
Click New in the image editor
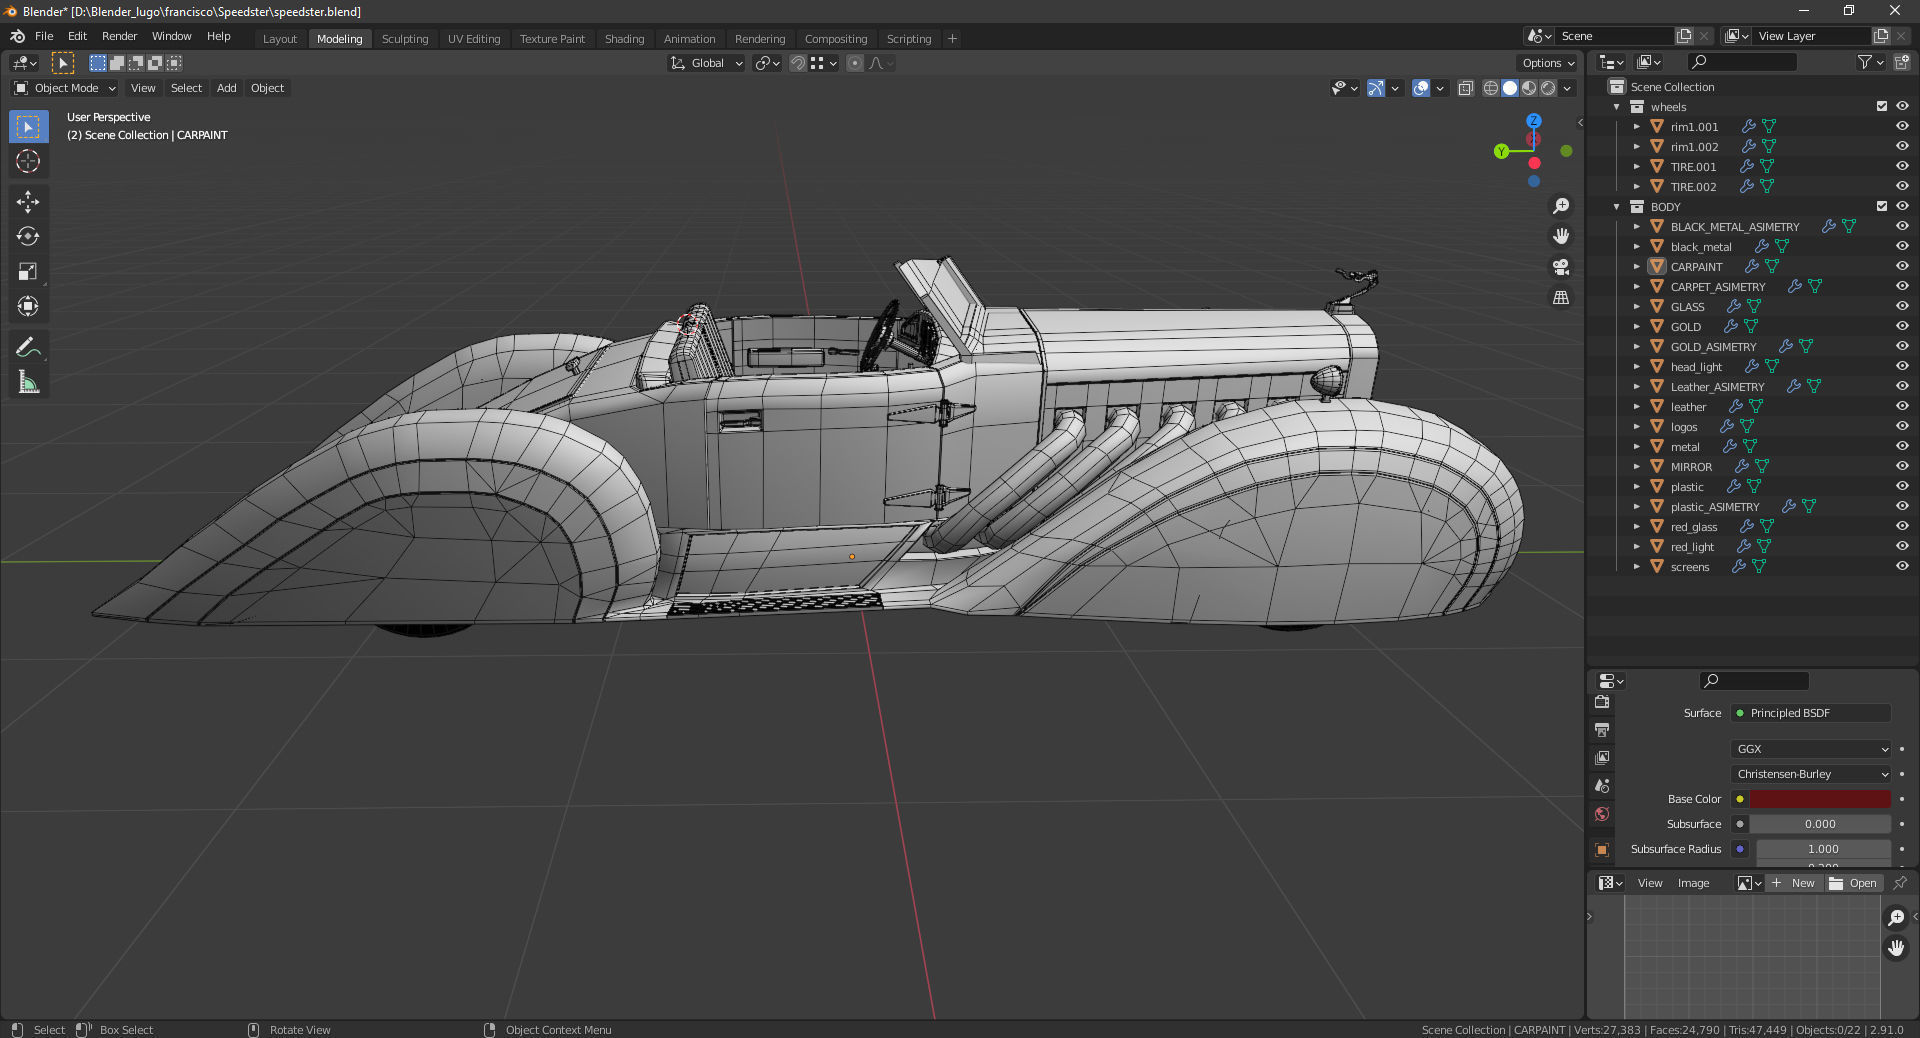click(x=1794, y=883)
